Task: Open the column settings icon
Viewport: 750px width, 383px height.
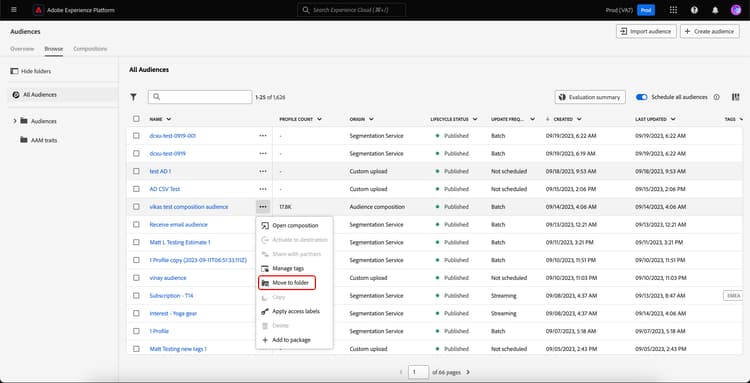Action: coord(736,97)
